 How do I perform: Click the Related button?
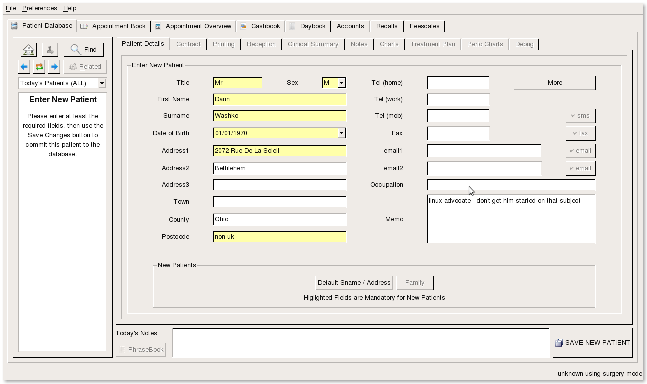85,66
